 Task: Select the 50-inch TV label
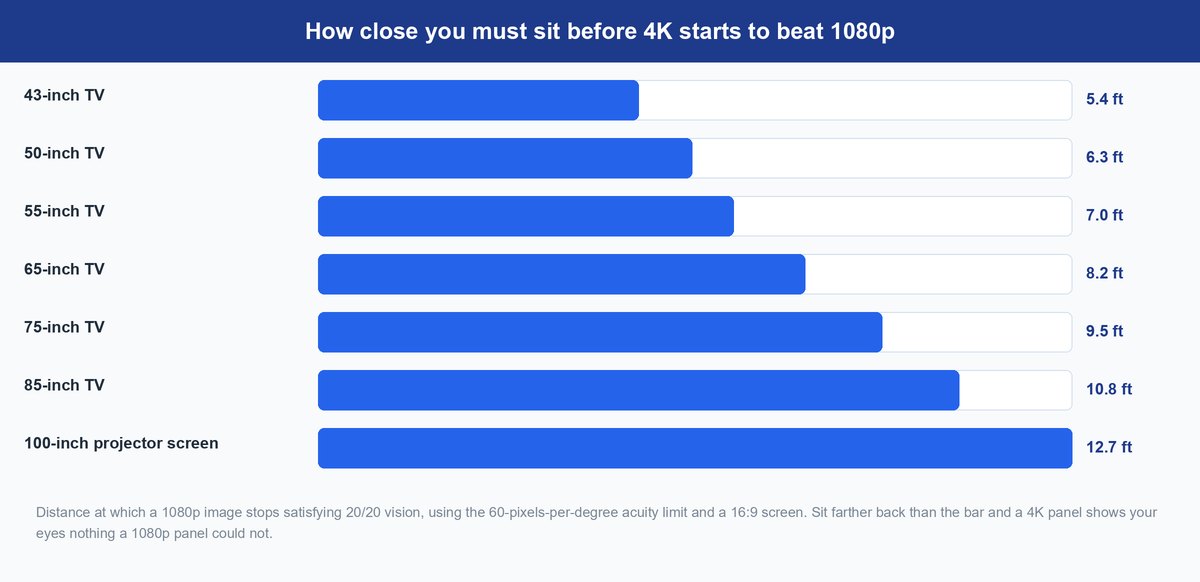[64, 153]
